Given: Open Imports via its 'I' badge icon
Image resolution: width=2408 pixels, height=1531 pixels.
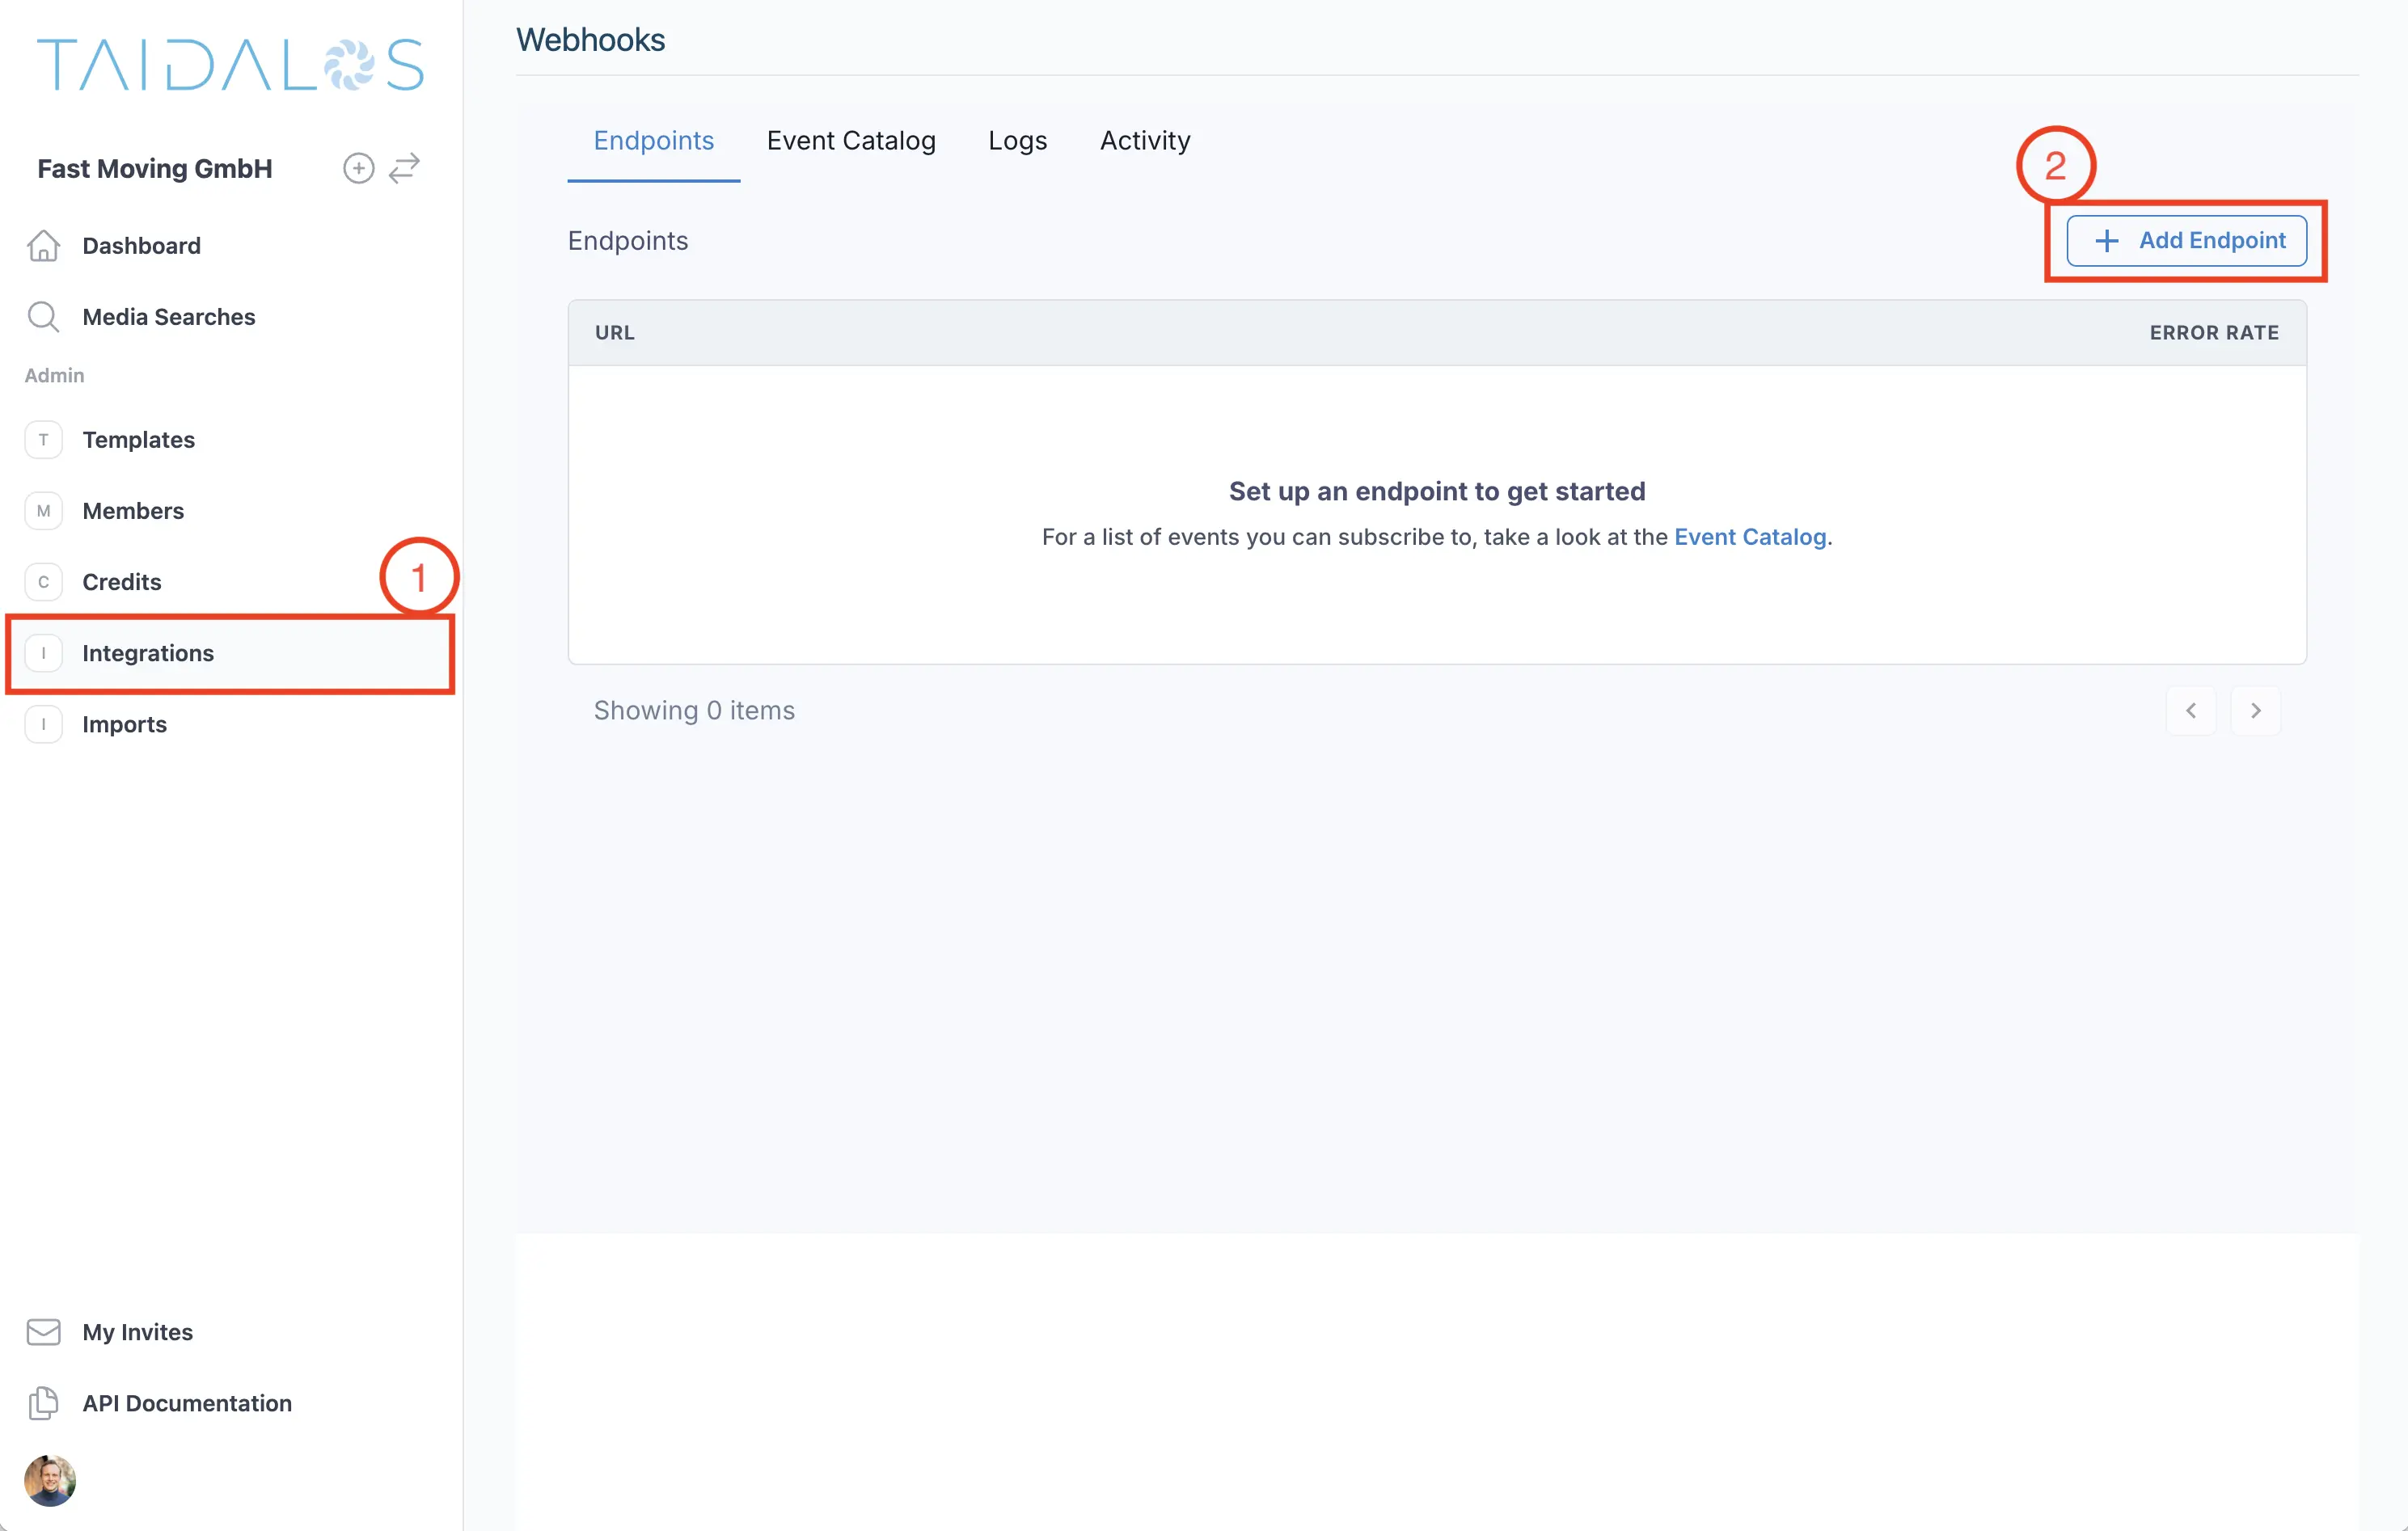Looking at the screenshot, I should 43,724.
